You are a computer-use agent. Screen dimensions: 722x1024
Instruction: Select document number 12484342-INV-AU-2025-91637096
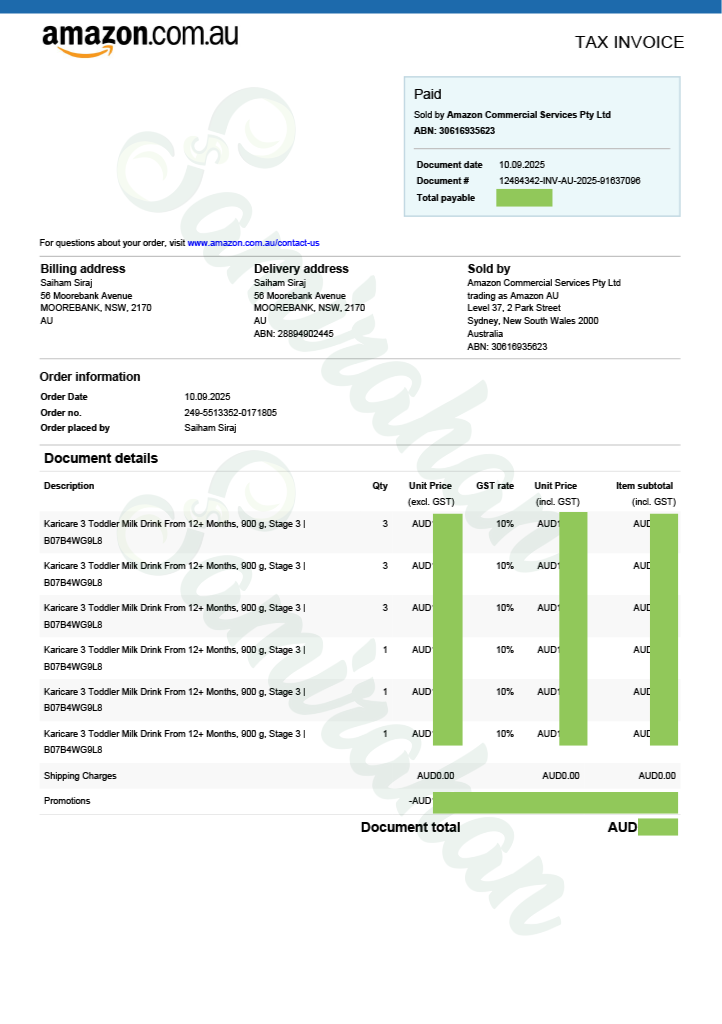click(x=569, y=181)
